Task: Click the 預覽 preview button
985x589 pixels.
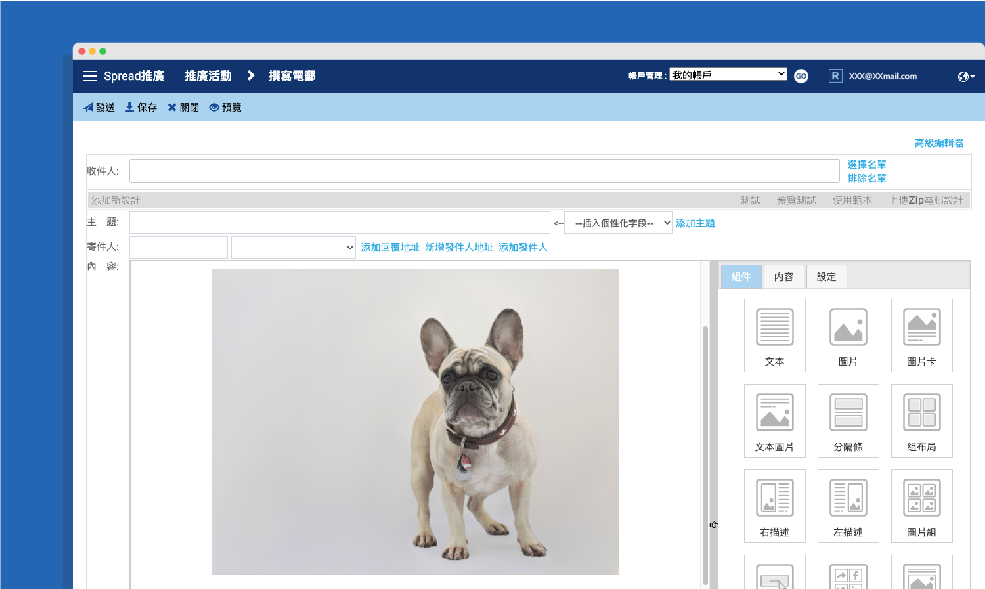Action: [x=226, y=107]
